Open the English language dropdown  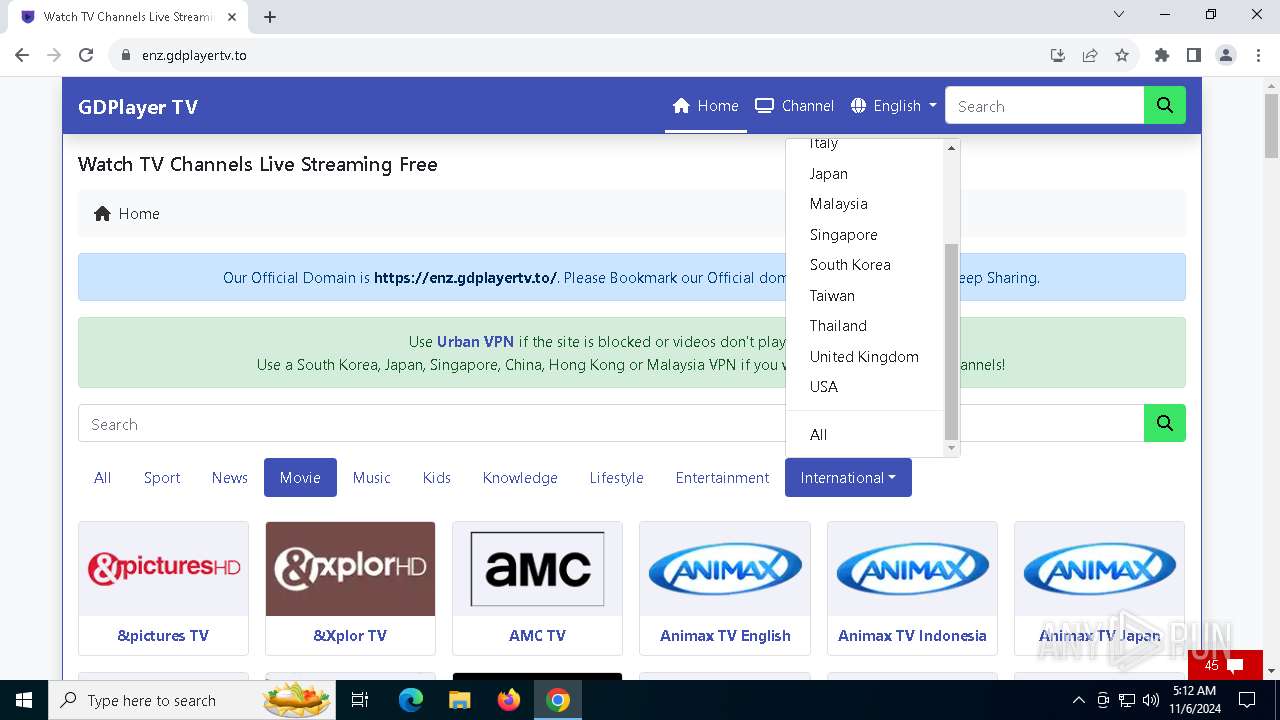[894, 106]
